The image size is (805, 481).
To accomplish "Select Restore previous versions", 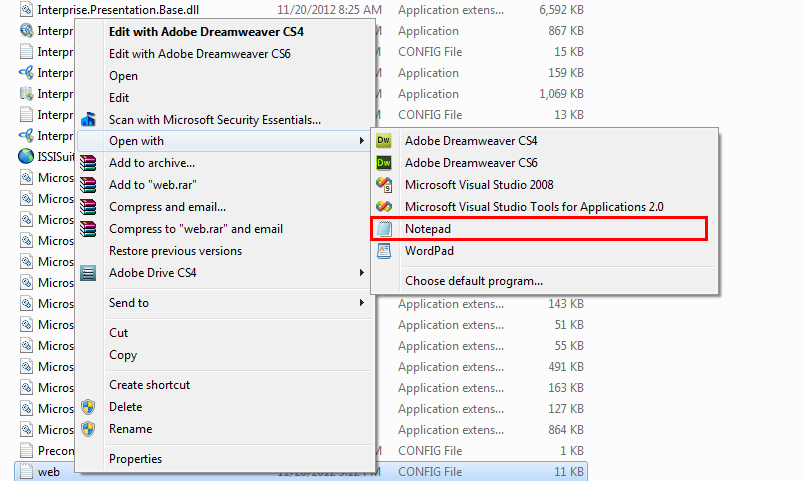I will click(x=175, y=251).
